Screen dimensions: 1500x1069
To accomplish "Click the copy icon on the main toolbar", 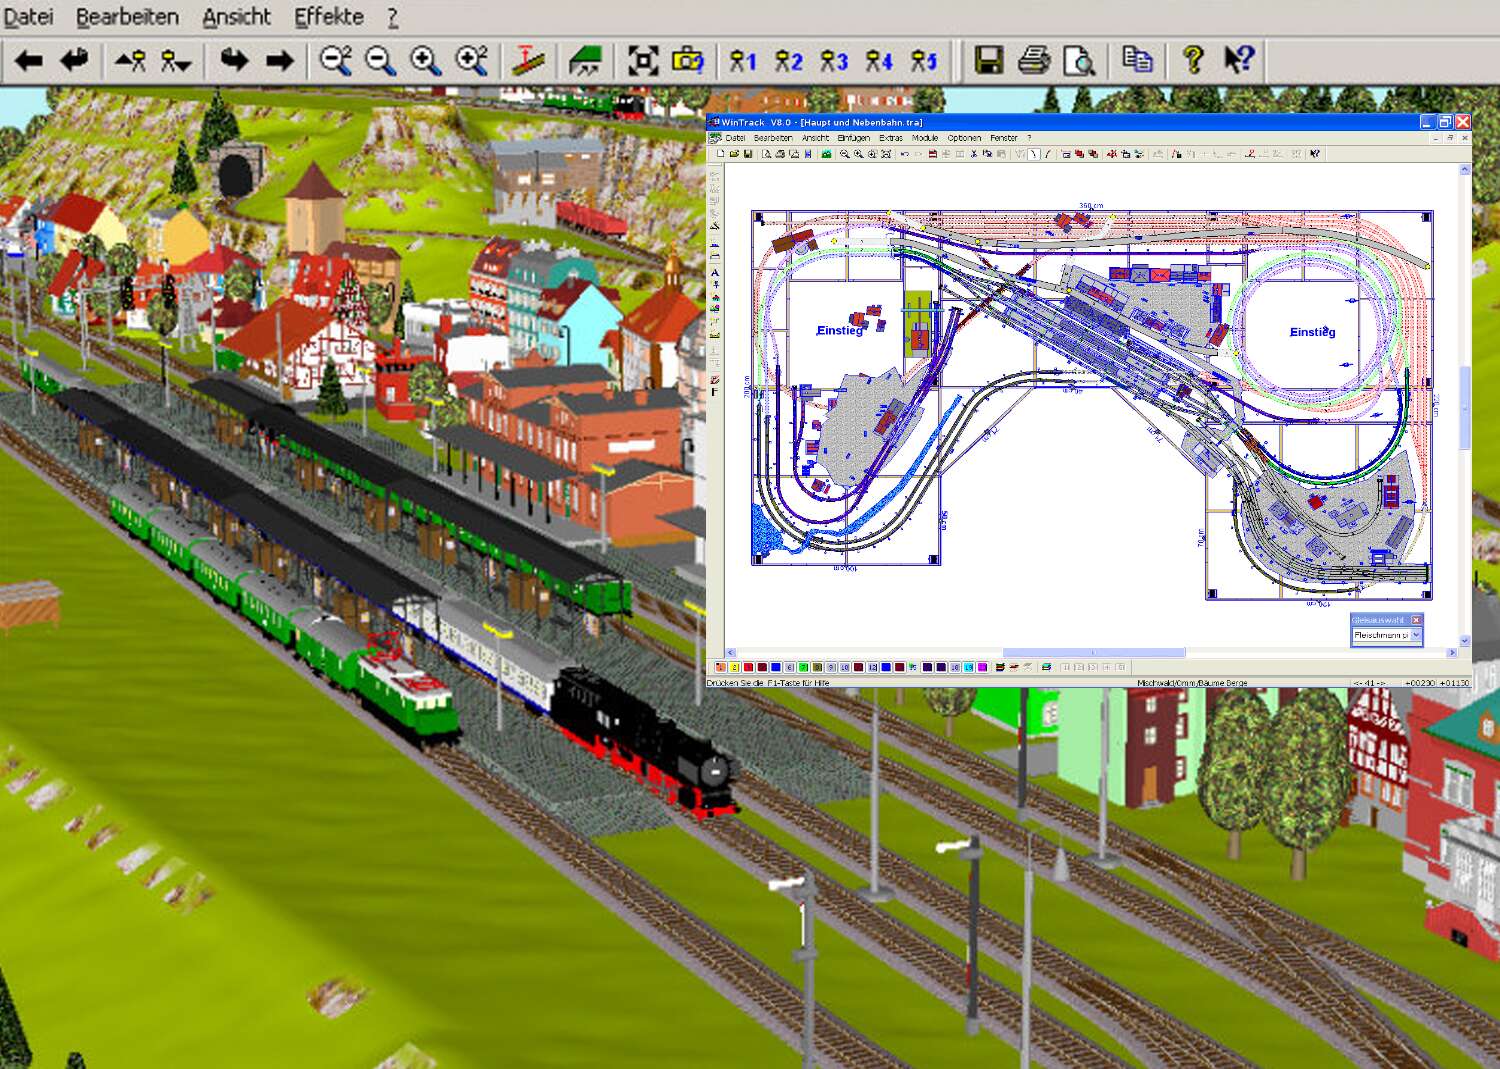I will pyautogui.click(x=1139, y=61).
